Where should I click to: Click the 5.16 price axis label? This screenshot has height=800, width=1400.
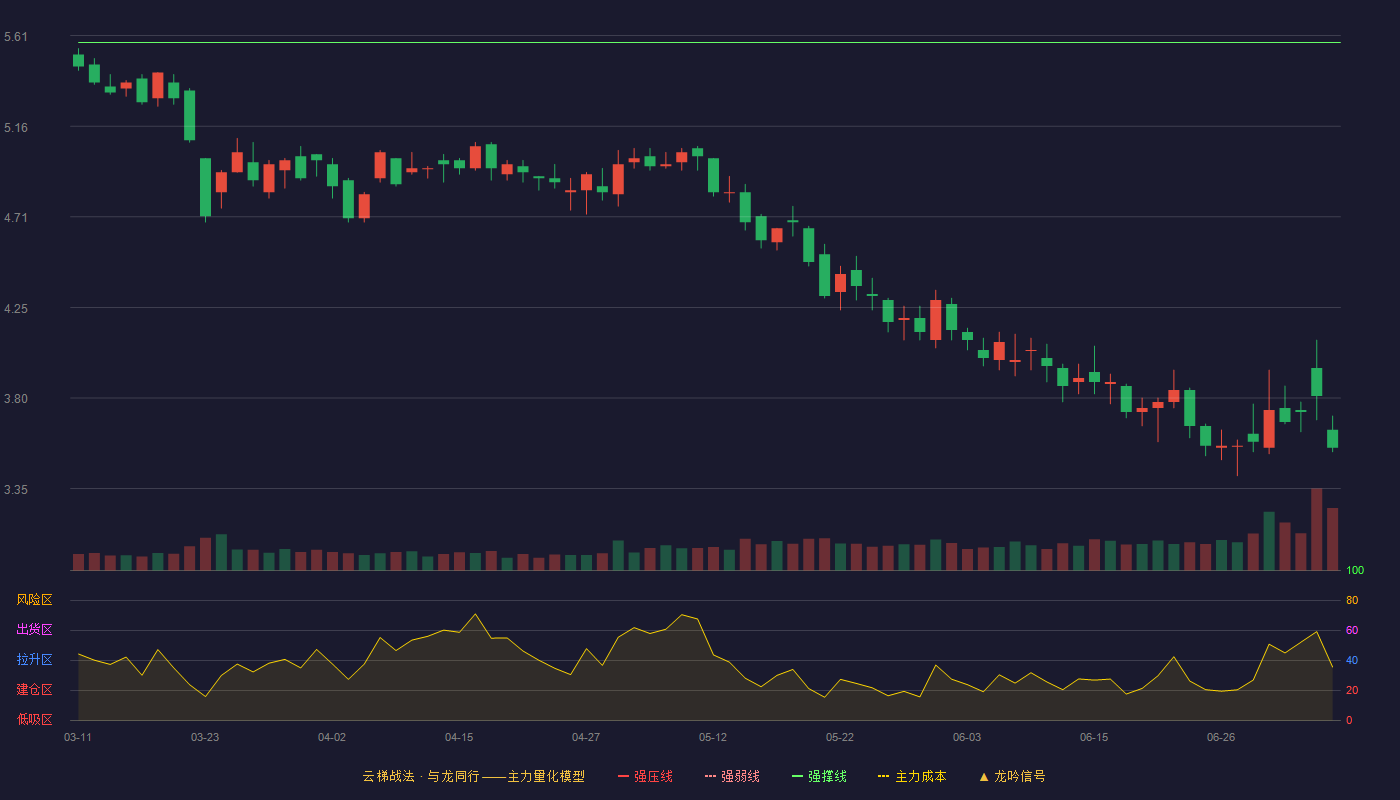pos(16,128)
